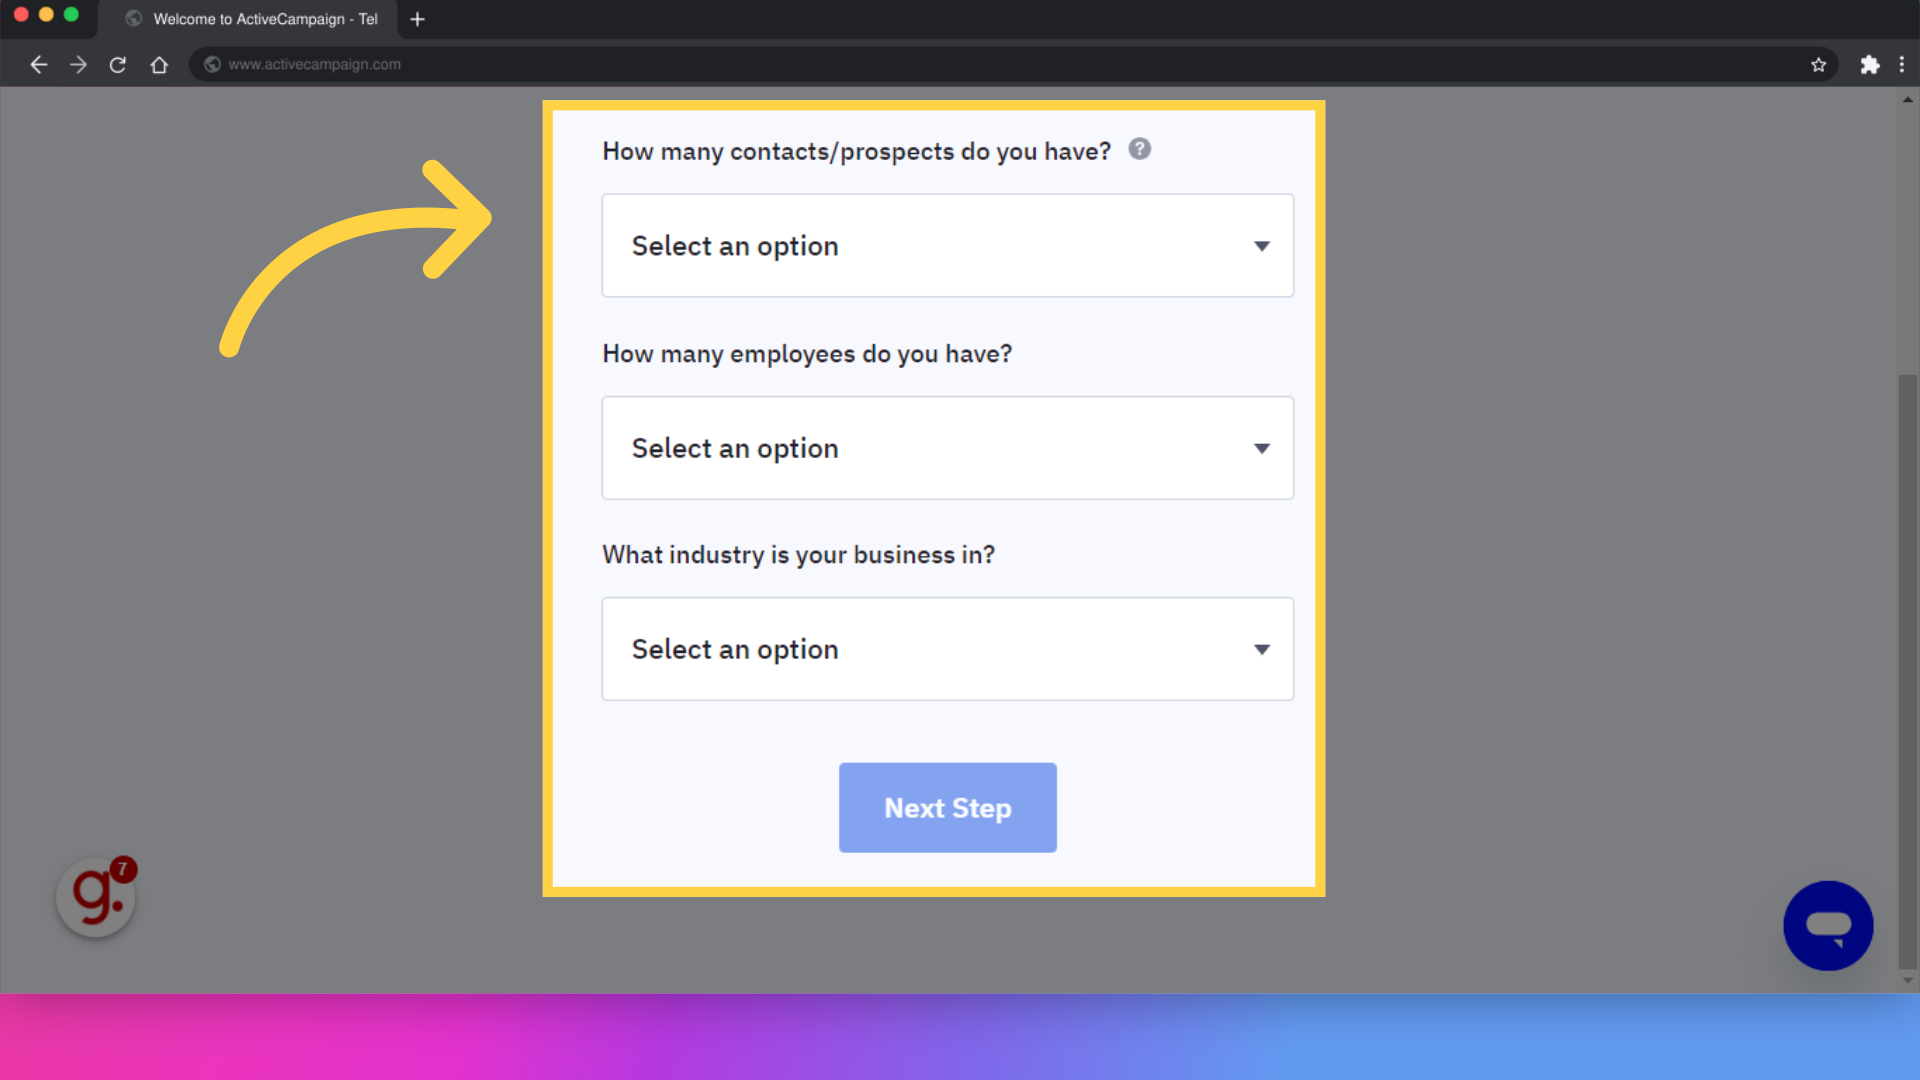This screenshot has height=1080, width=1920.
Task: Click the browser extensions icon
Action: pyautogui.click(x=1870, y=63)
